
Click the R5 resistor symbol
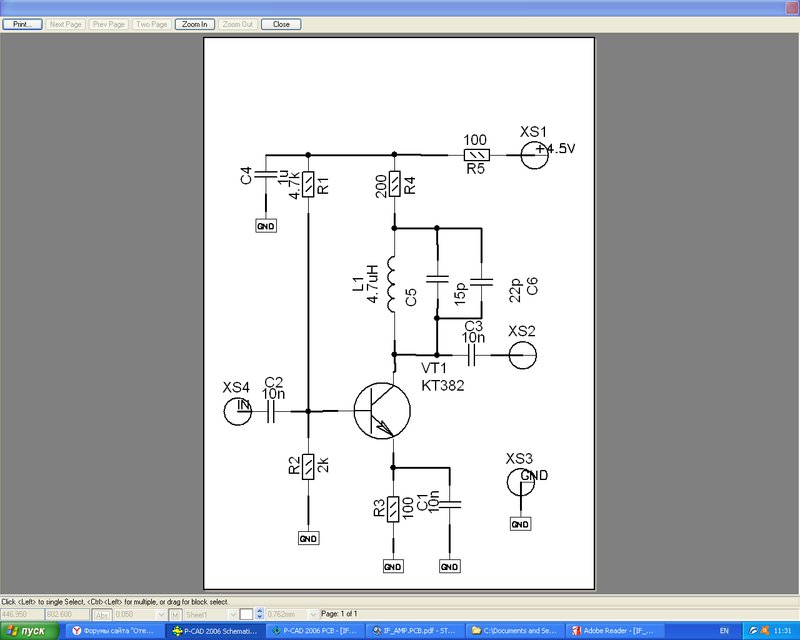click(x=477, y=155)
